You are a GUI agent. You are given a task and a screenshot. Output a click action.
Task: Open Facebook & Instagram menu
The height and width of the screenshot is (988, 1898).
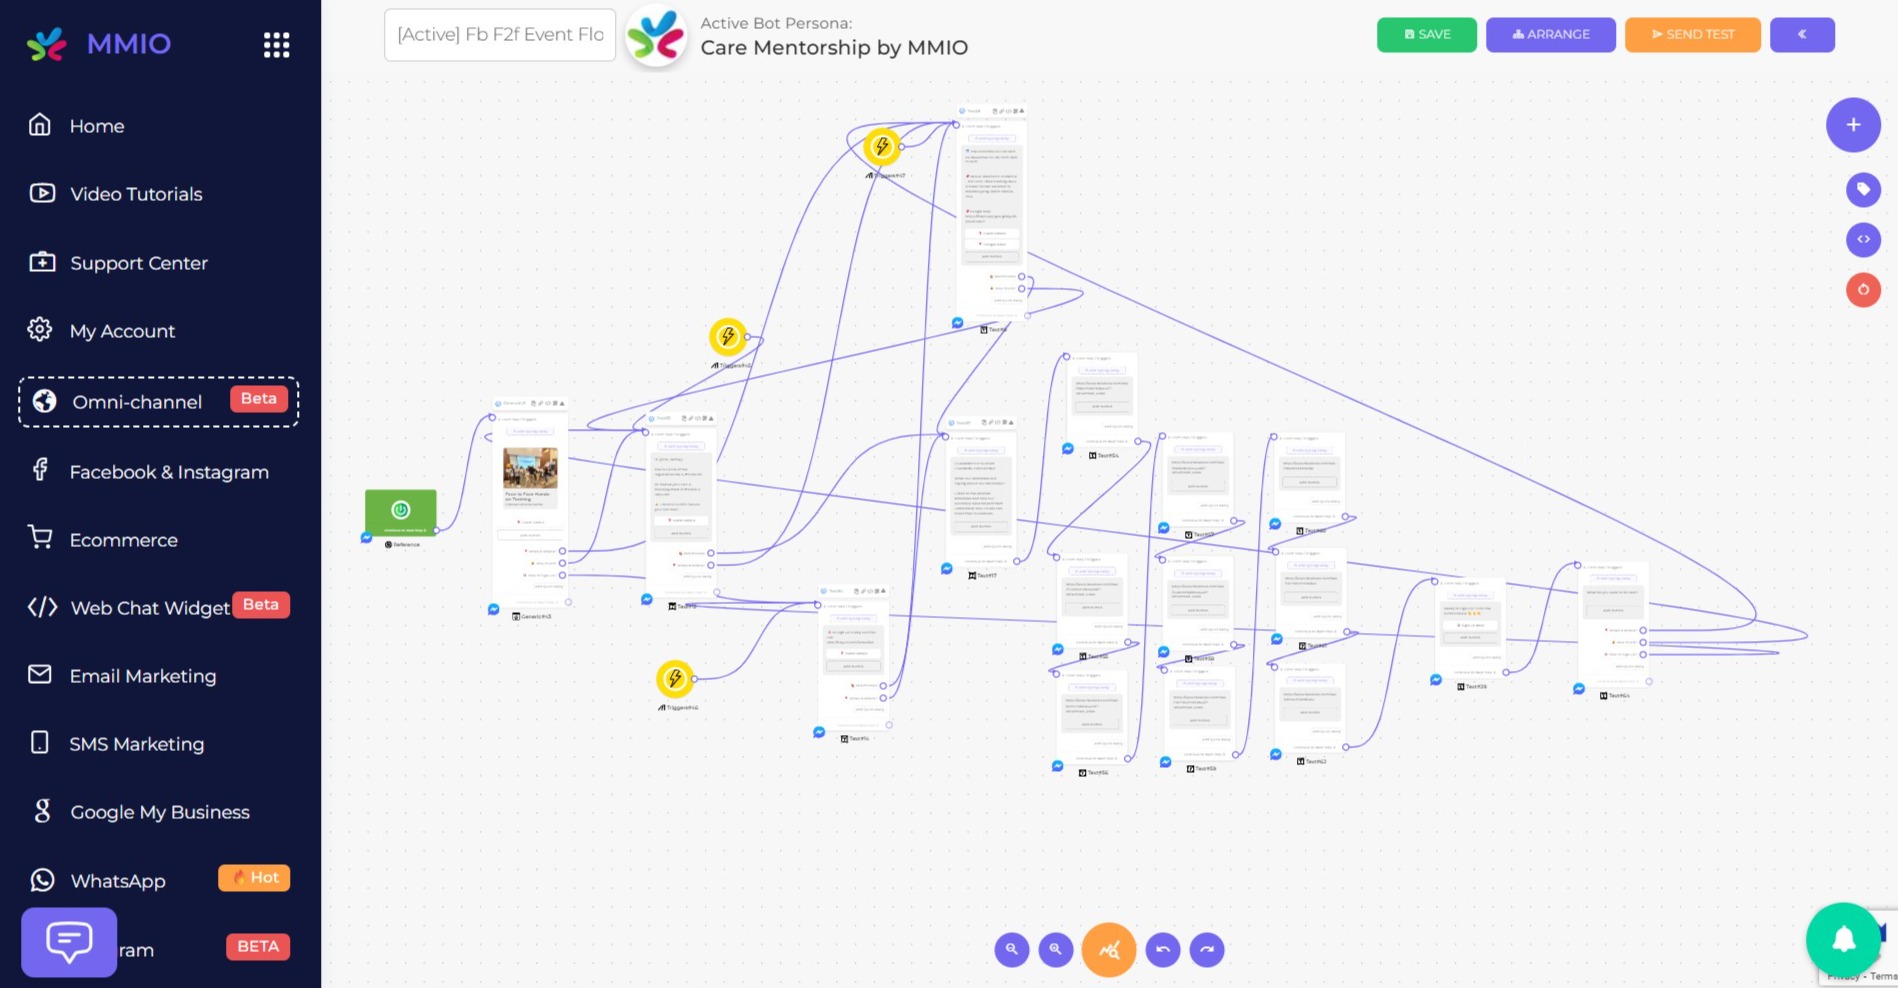click(168, 472)
